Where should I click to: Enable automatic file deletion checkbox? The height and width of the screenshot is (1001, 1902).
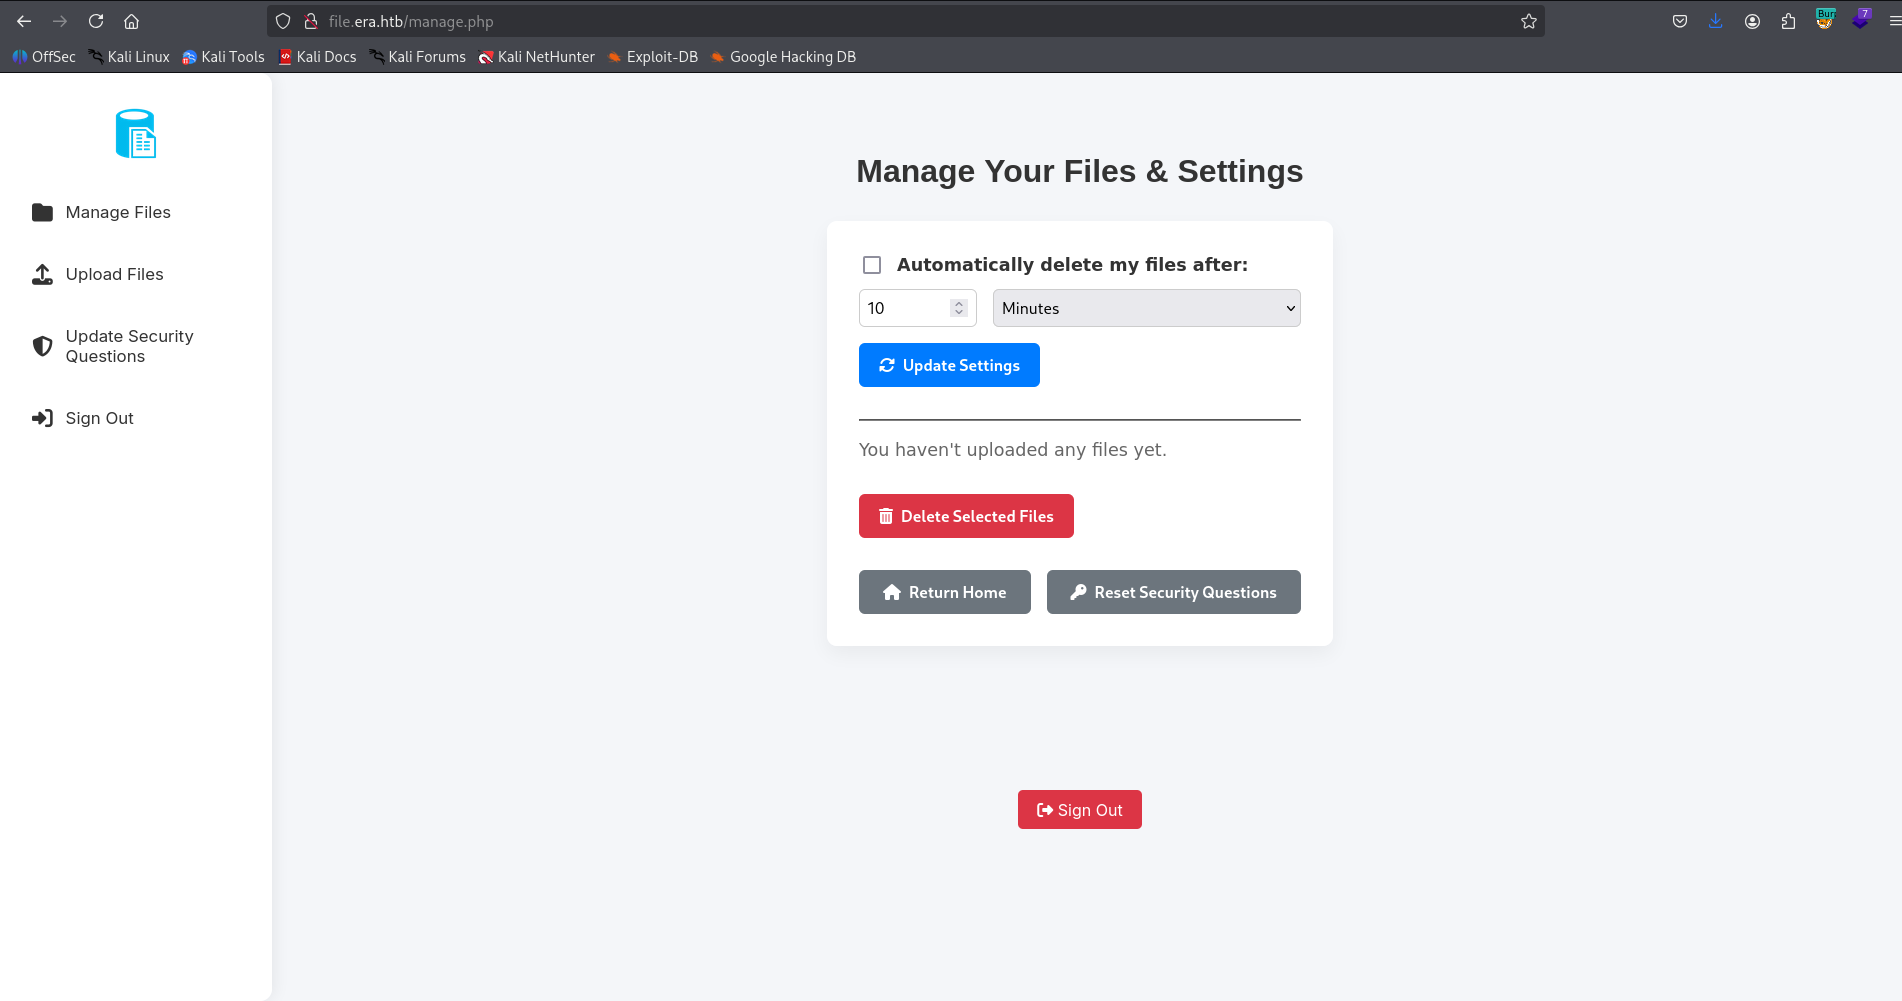(871, 264)
